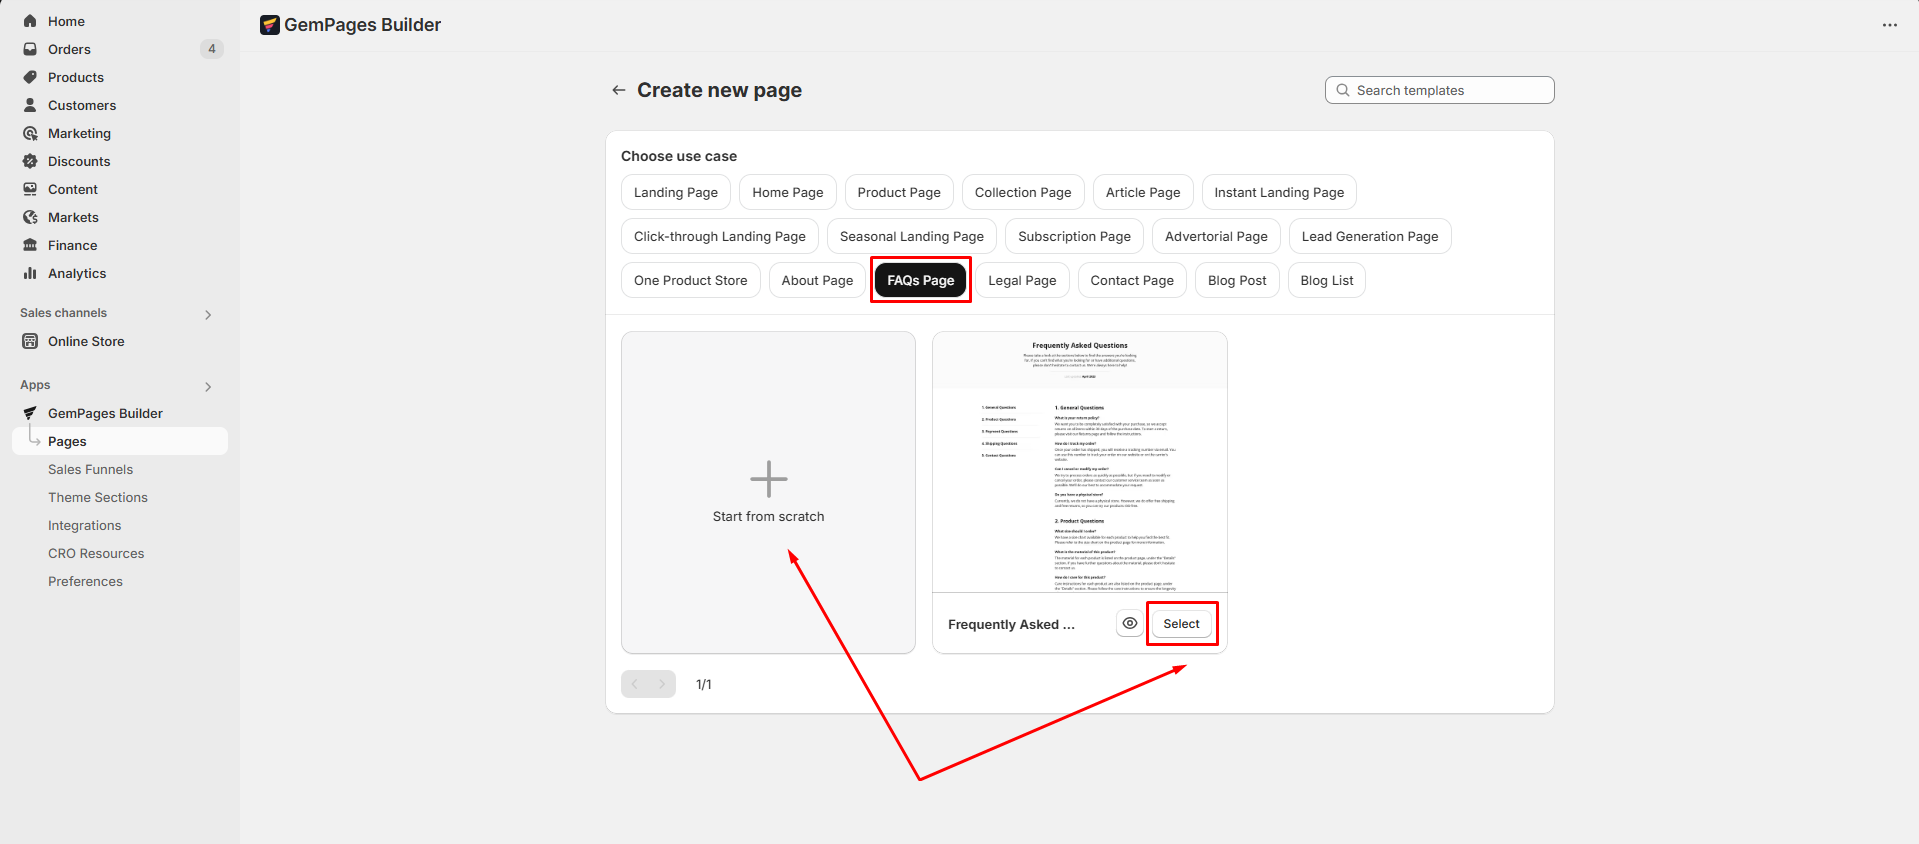Image resolution: width=1919 pixels, height=844 pixels.
Task: Open Sales Funnels in GemPages menu
Action: (x=90, y=469)
